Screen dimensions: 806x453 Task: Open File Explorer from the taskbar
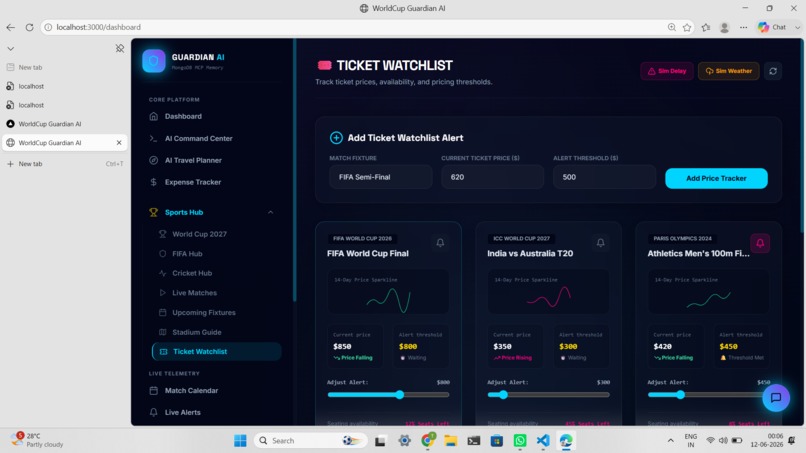tap(450, 441)
